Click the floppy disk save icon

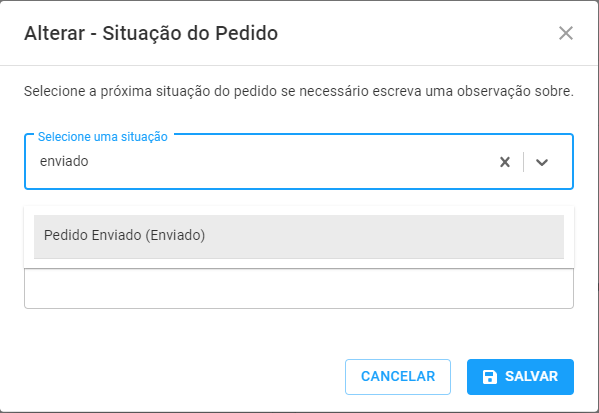(x=490, y=377)
